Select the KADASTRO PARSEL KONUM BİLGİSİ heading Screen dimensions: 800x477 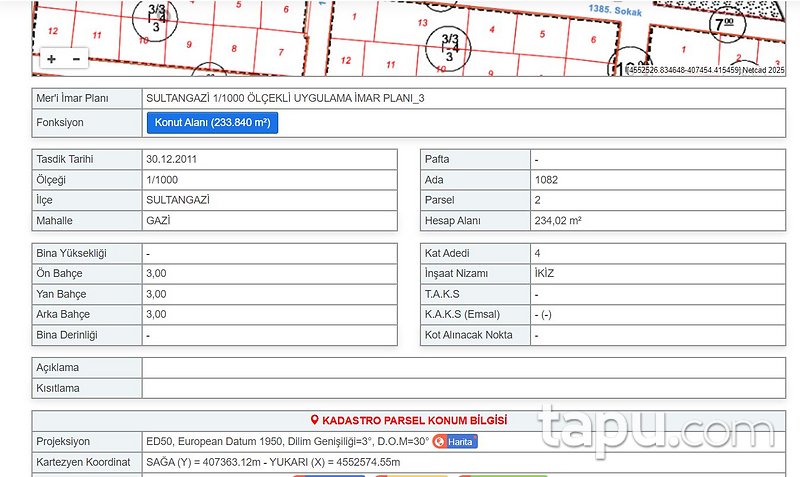click(x=414, y=420)
